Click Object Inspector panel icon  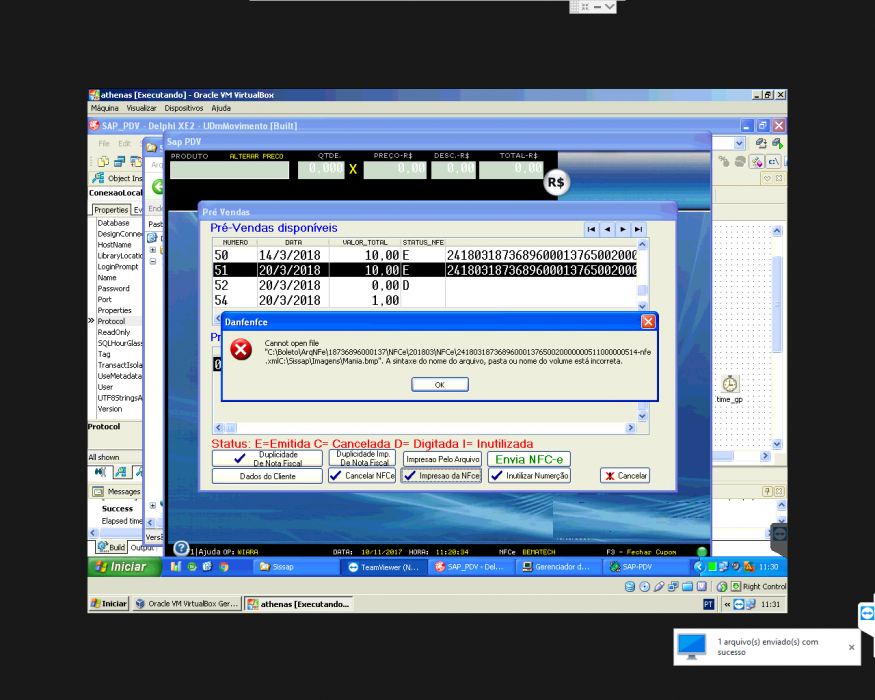click(98, 178)
